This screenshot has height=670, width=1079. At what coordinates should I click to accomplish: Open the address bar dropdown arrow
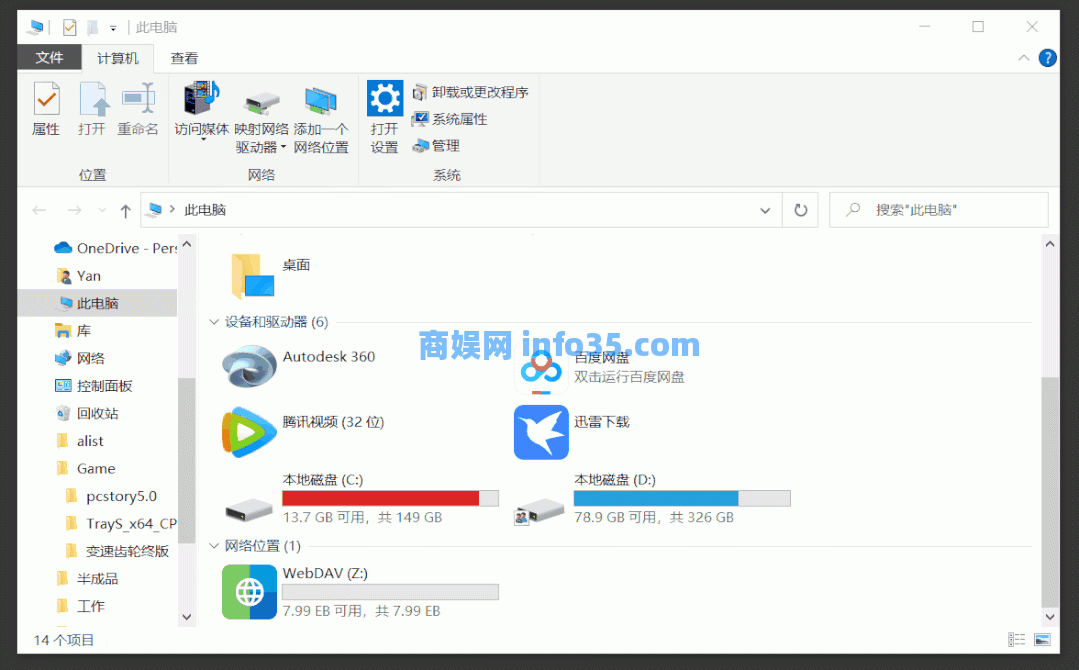tap(765, 210)
